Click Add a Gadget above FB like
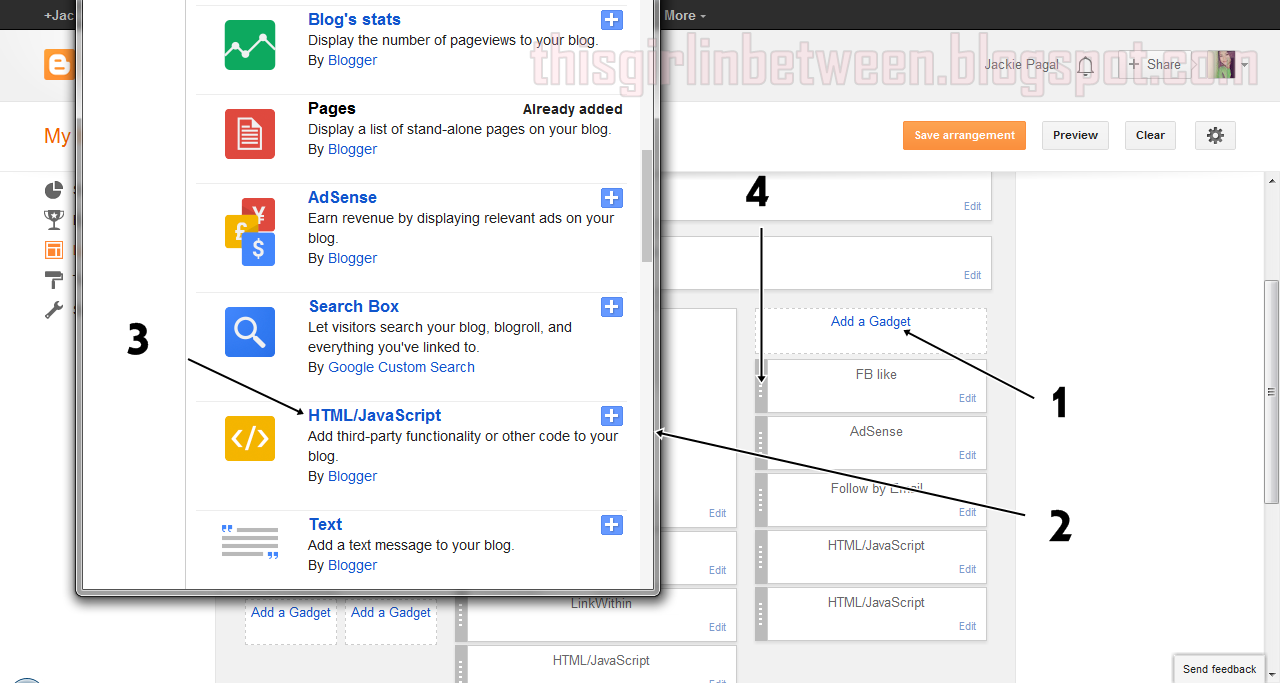This screenshot has height=683, width=1280. coord(870,321)
